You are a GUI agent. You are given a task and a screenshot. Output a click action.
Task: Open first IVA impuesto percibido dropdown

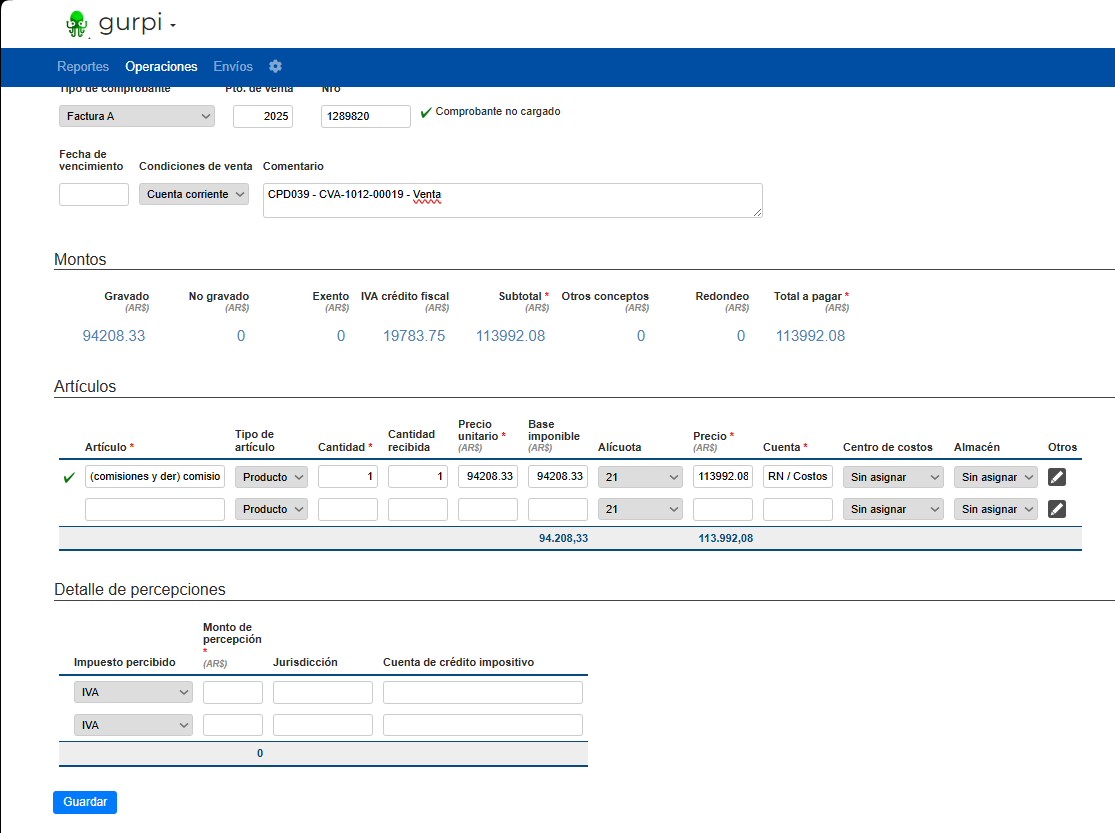(133, 692)
